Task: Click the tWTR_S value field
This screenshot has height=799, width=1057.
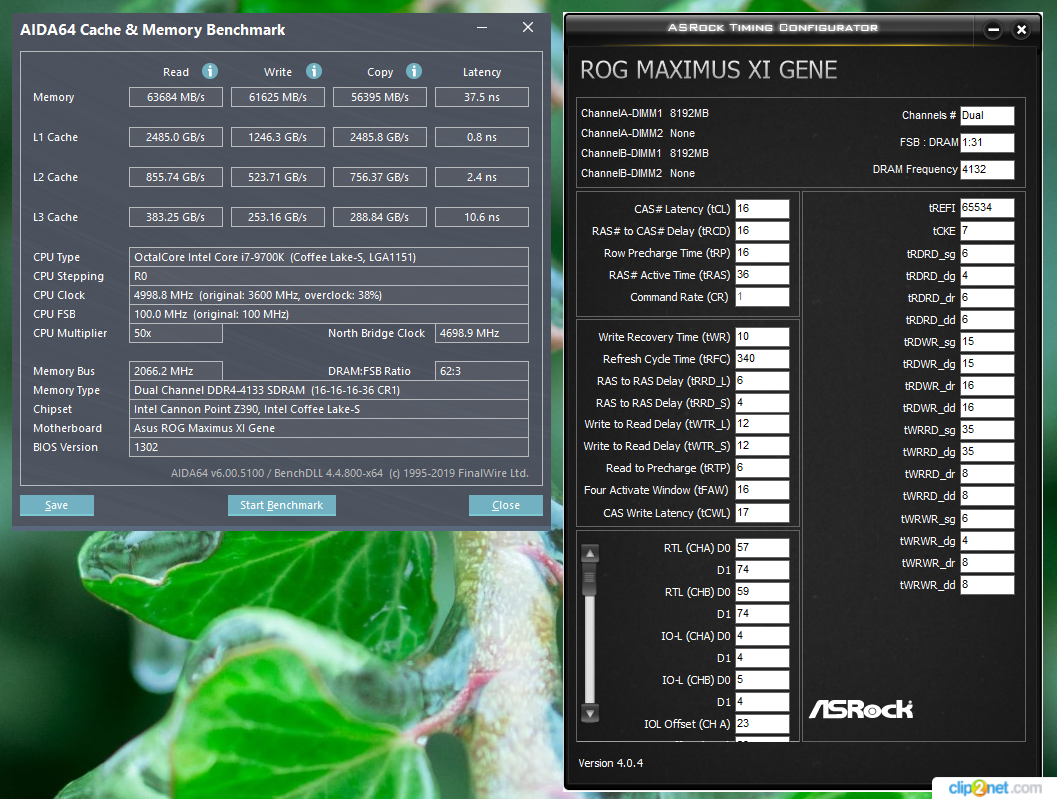Action: pyautogui.click(x=762, y=446)
